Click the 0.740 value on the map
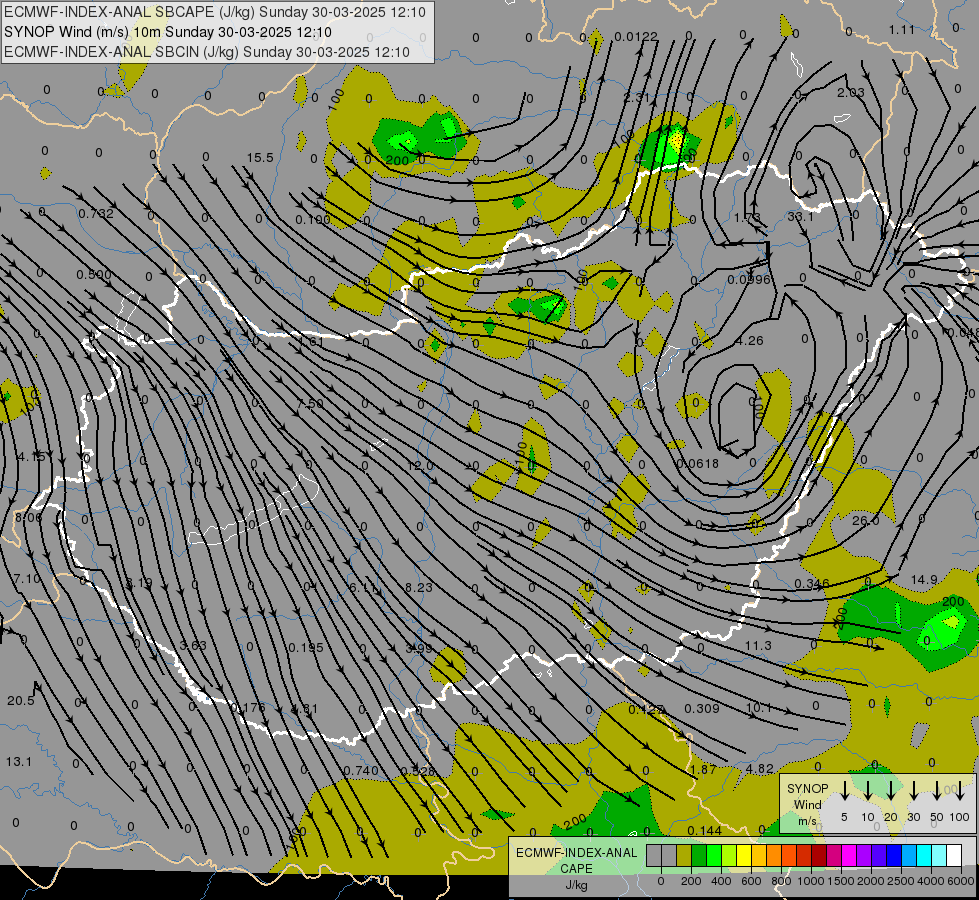Image resolution: width=979 pixels, height=900 pixels. click(x=361, y=770)
